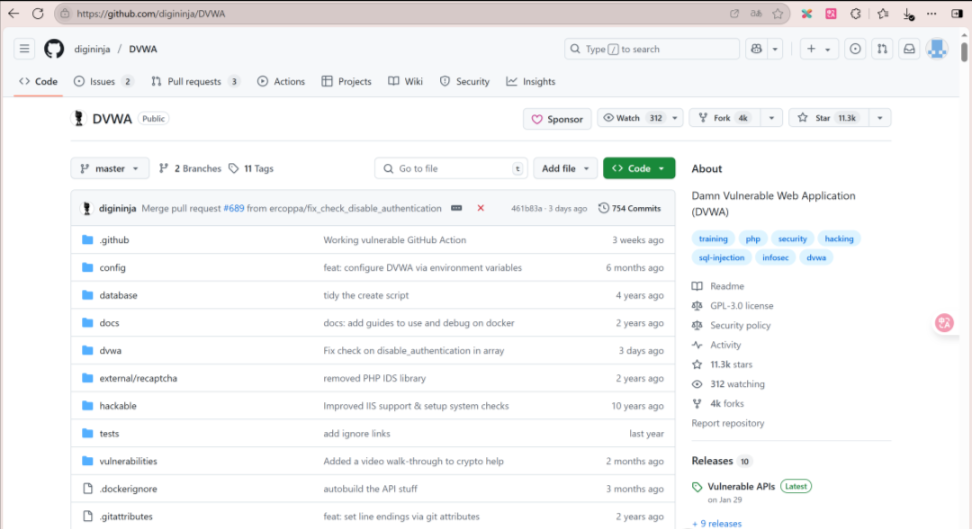Image resolution: width=972 pixels, height=529 pixels.
Task: Open the dvwa folder
Action: [110, 350]
